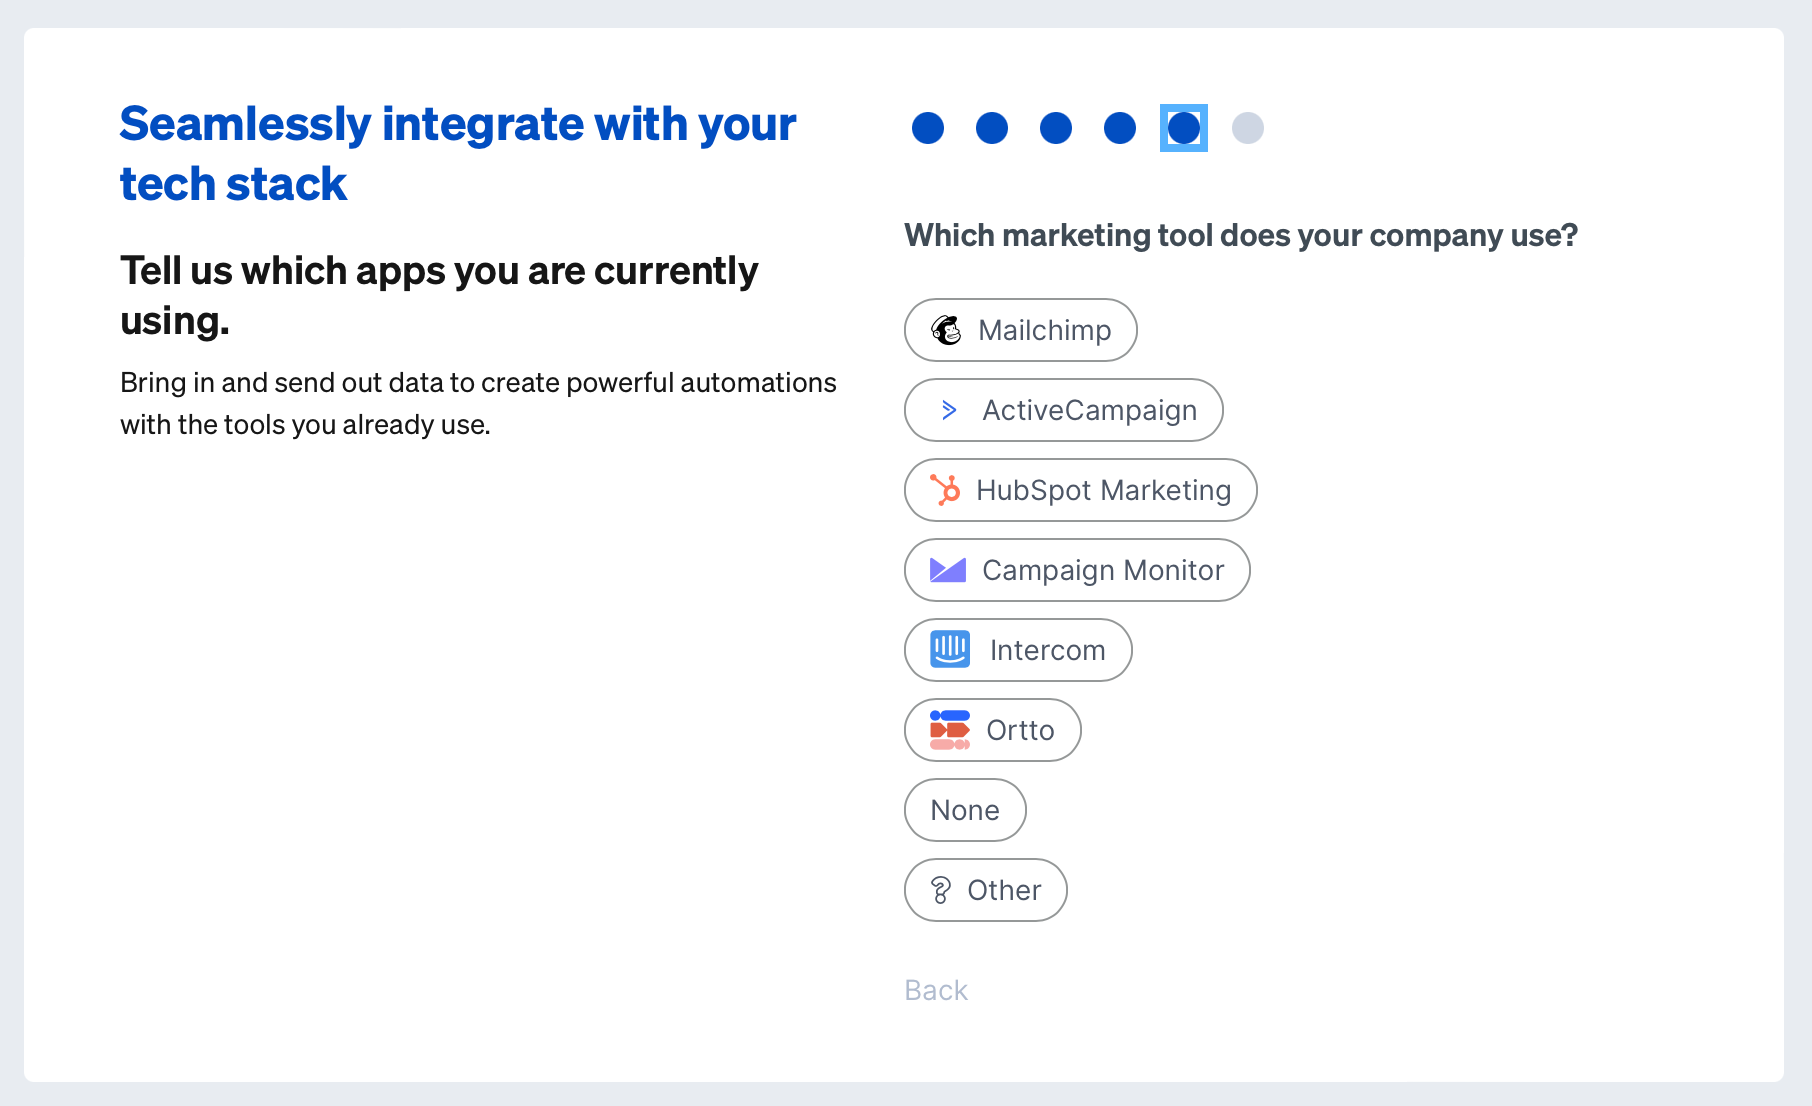Jump to the first progress step dot
Screen dimensions: 1812x1106
[x=928, y=128]
